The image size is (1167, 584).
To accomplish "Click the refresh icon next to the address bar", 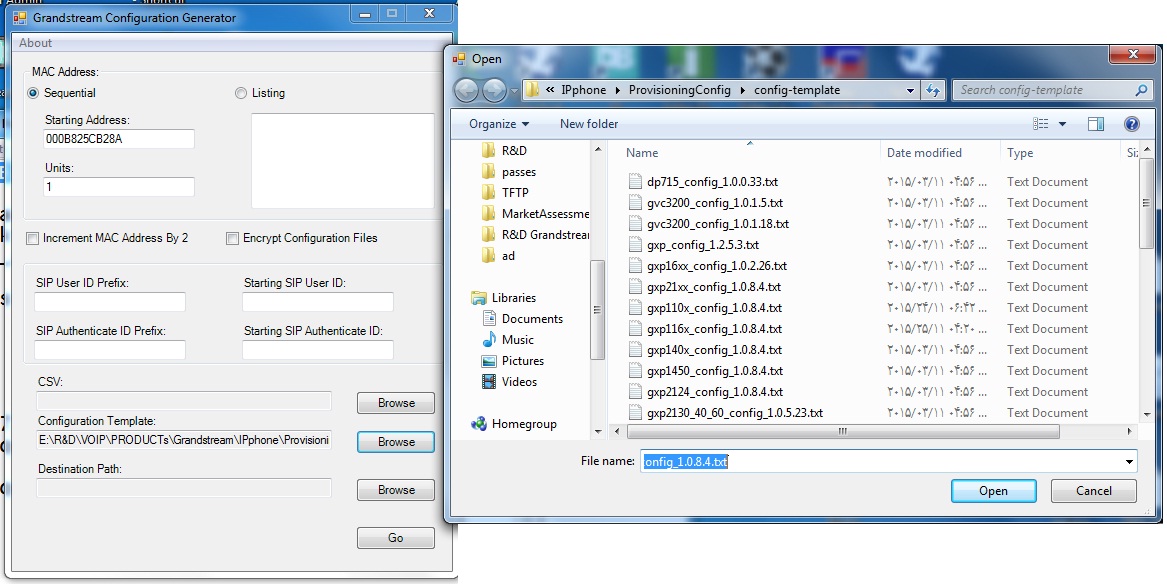I will click(933, 90).
